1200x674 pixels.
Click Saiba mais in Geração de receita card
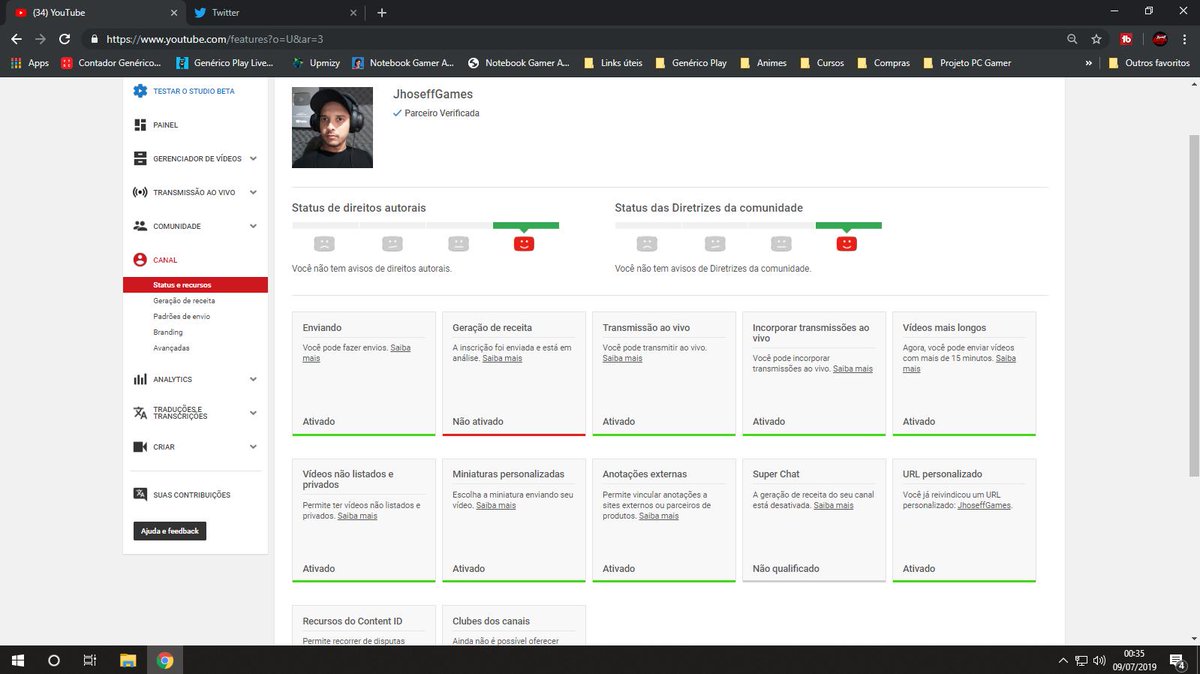[x=502, y=358]
